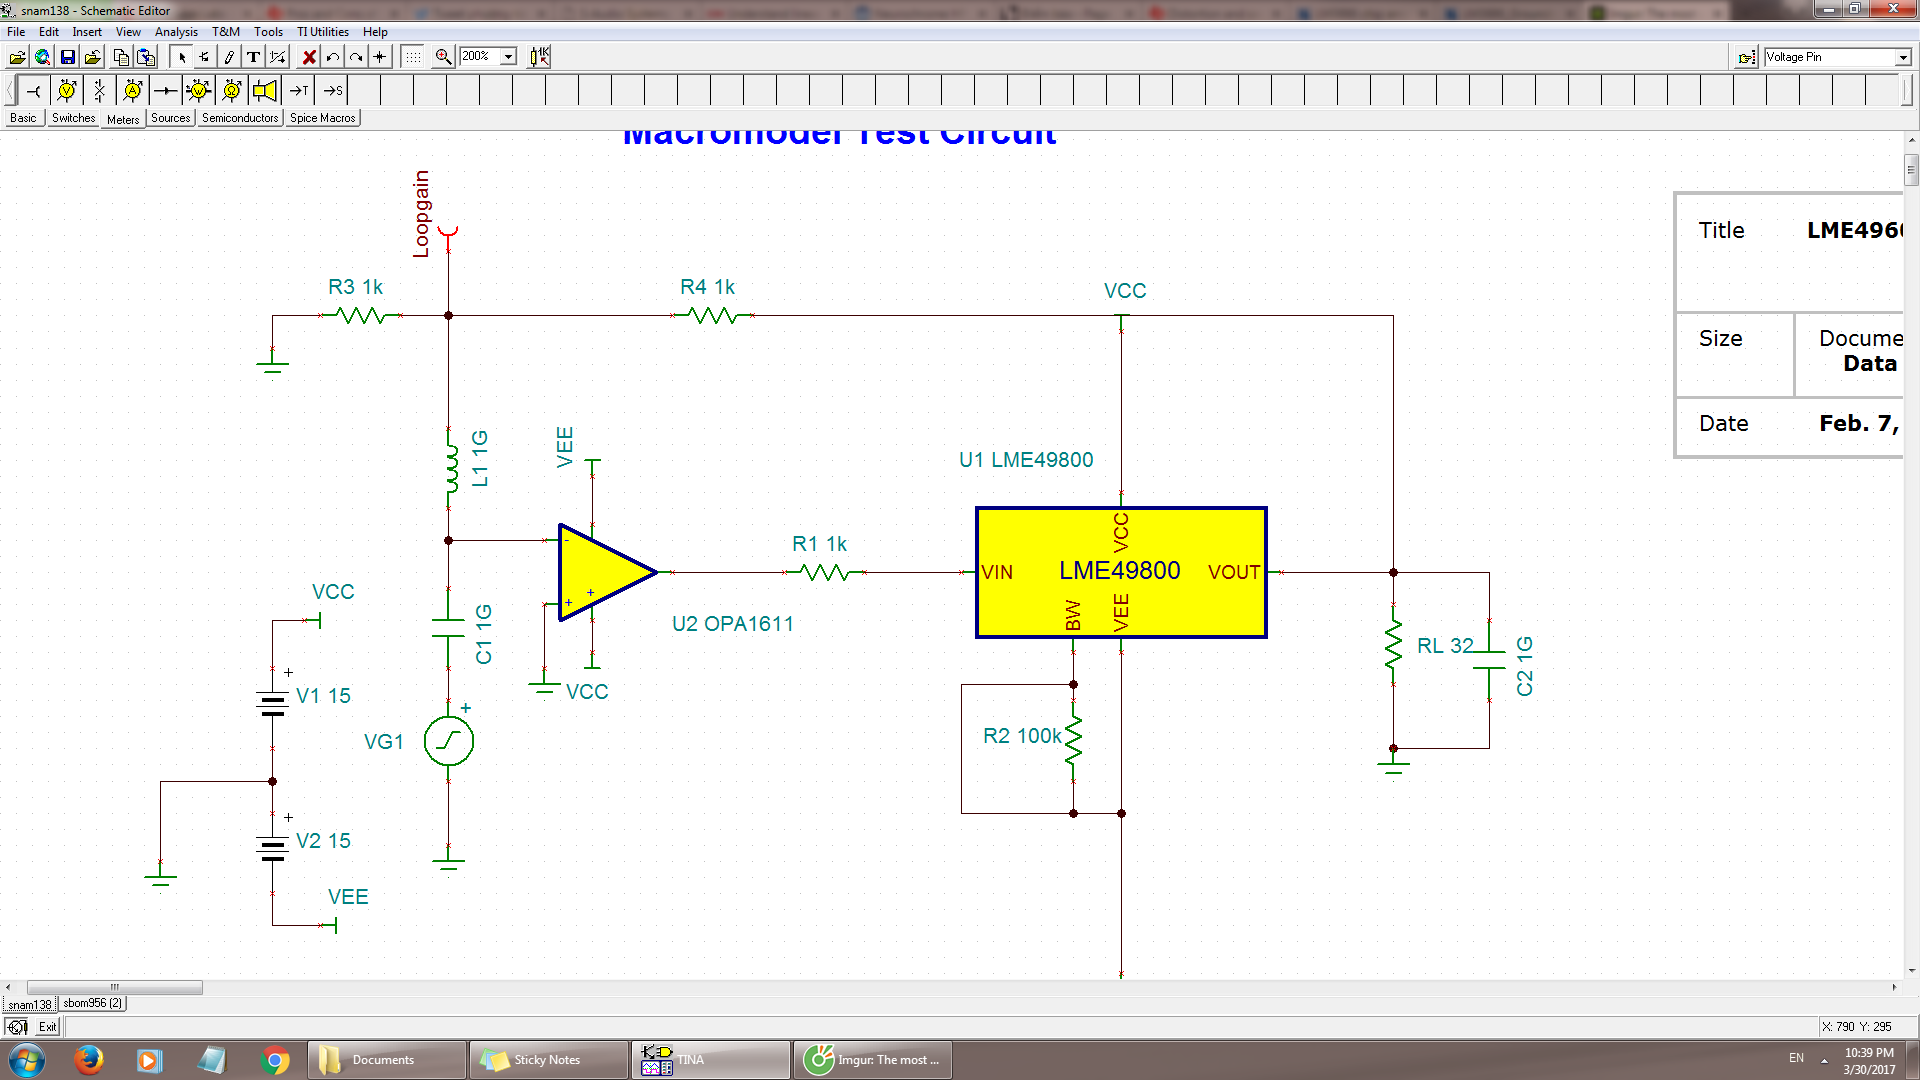Image resolution: width=1920 pixels, height=1080 pixels.
Task: Select the Ohmmeter component
Action: pos(231,91)
